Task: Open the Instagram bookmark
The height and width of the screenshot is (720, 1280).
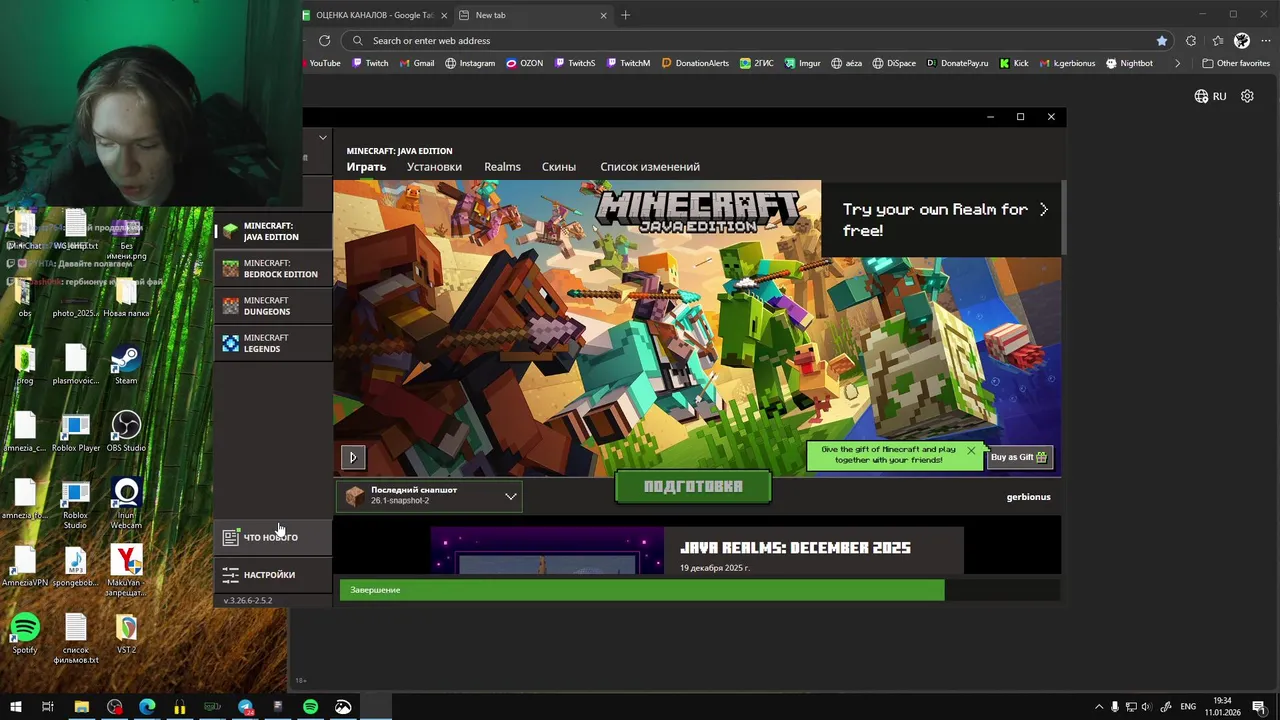Action: pos(470,63)
